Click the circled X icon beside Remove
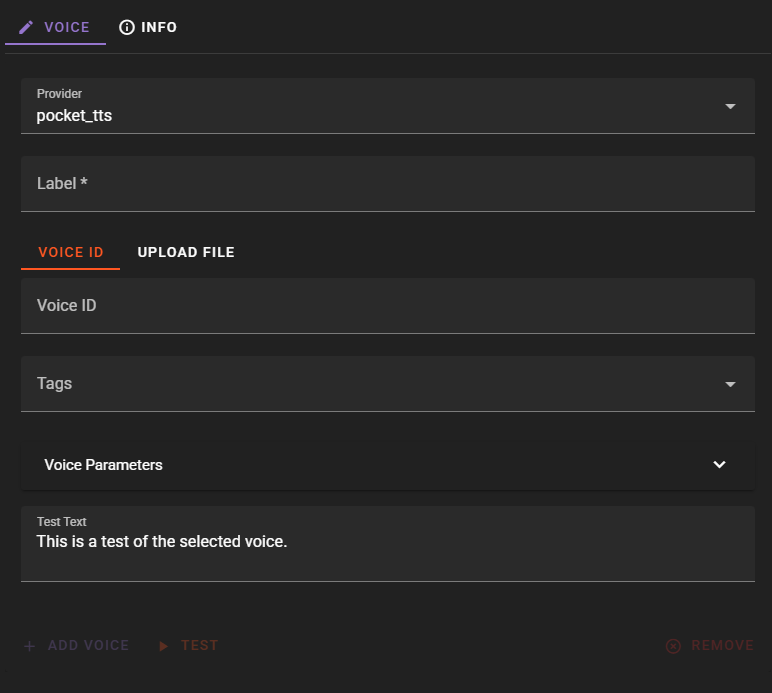The image size is (772, 693). click(673, 646)
